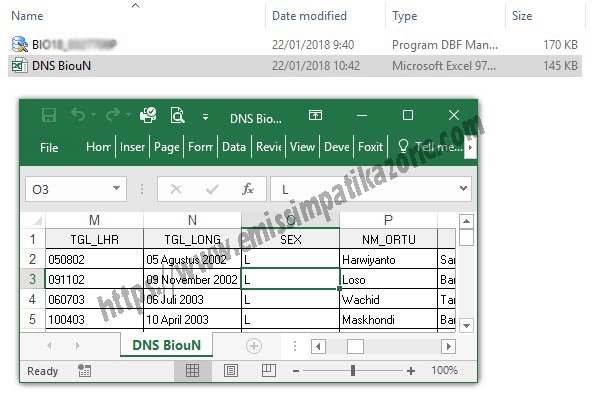Click the Redo arrow icon
This screenshot has width=605, height=406.
(x=113, y=115)
